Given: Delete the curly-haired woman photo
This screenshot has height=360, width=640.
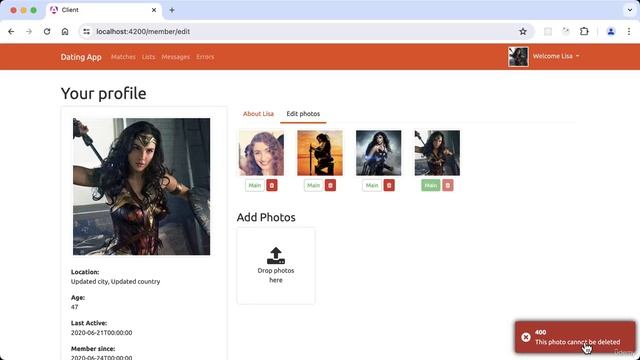Looking at the screenshot, I should (272, 185).
